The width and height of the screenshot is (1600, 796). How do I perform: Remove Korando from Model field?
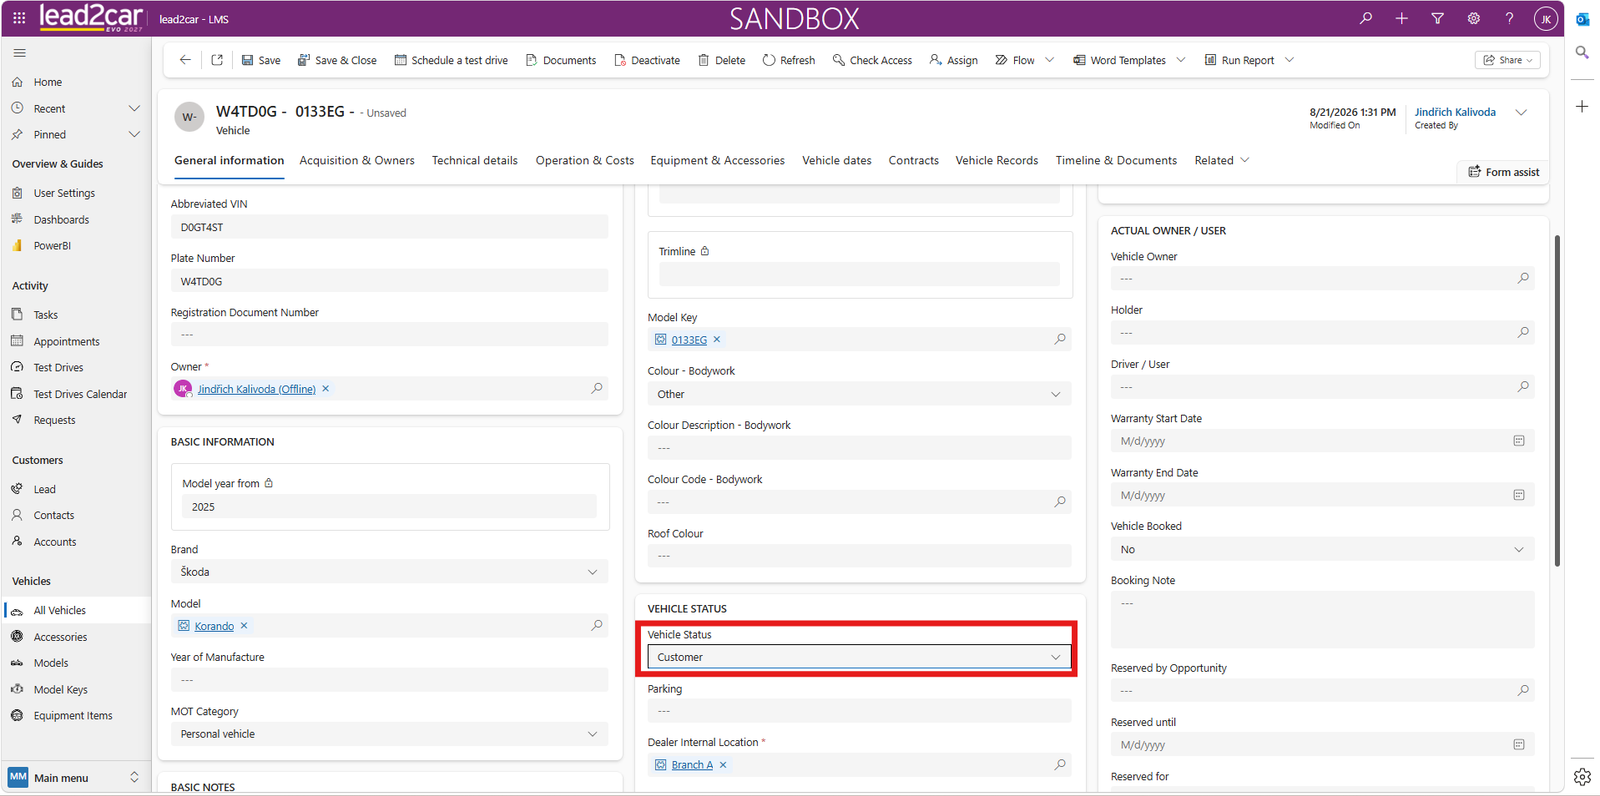pyautogui.click(x=244, y=626)
